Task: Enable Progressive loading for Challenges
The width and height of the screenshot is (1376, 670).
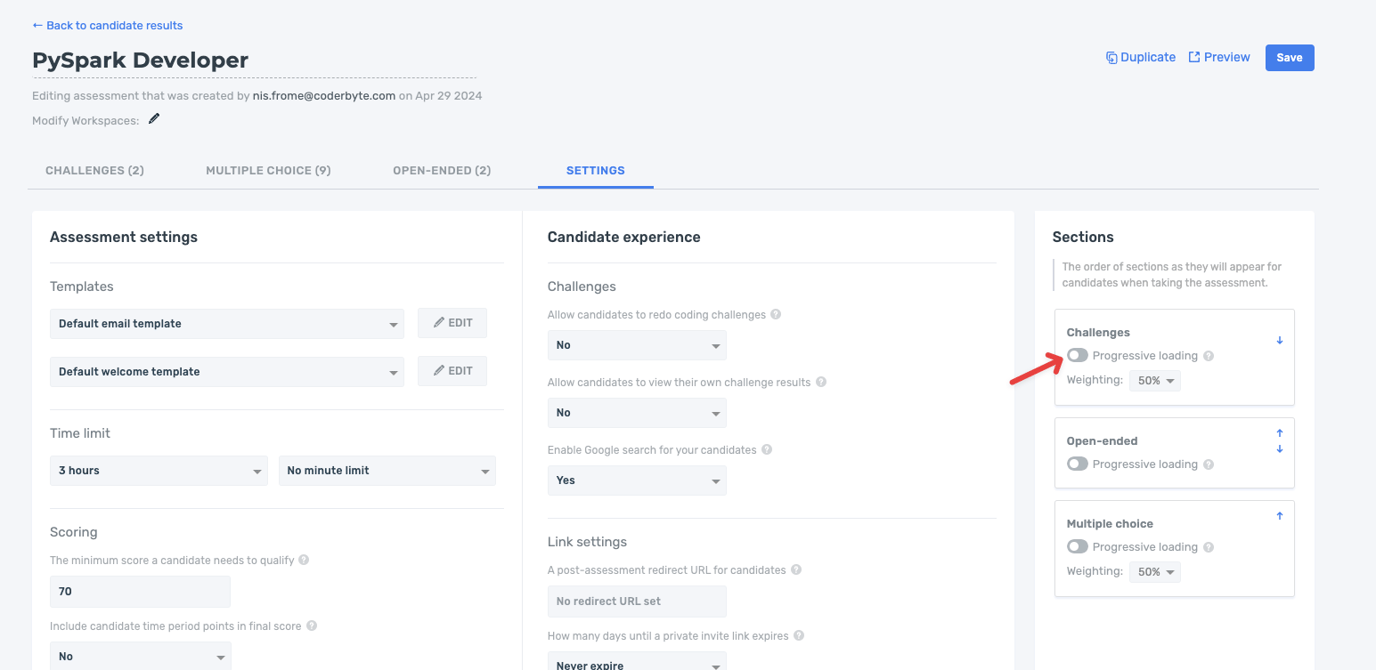Action: point(1077,356)
